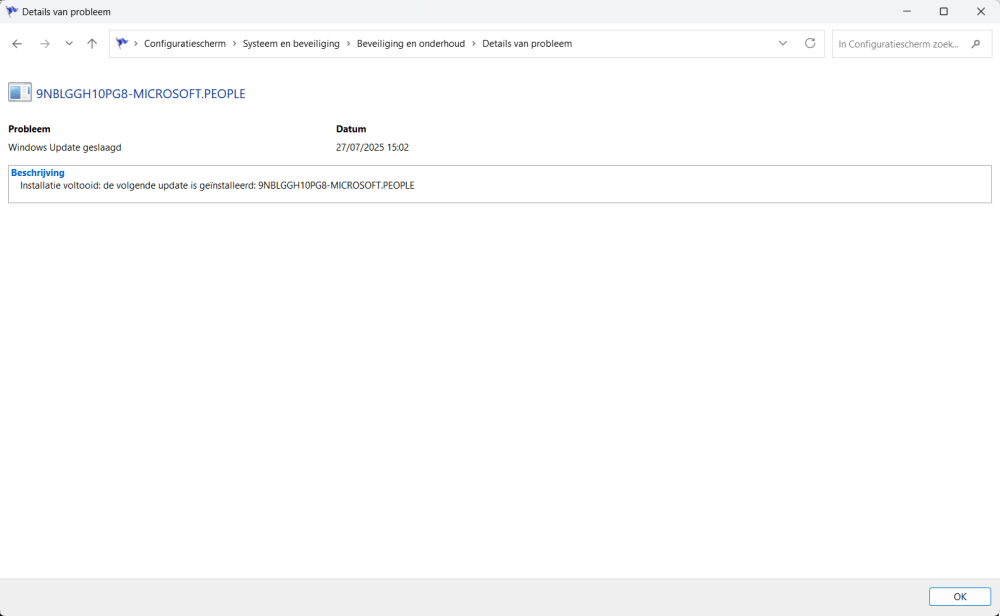
Task: Click the Beschrijving description text box
Action: [499, 185]
